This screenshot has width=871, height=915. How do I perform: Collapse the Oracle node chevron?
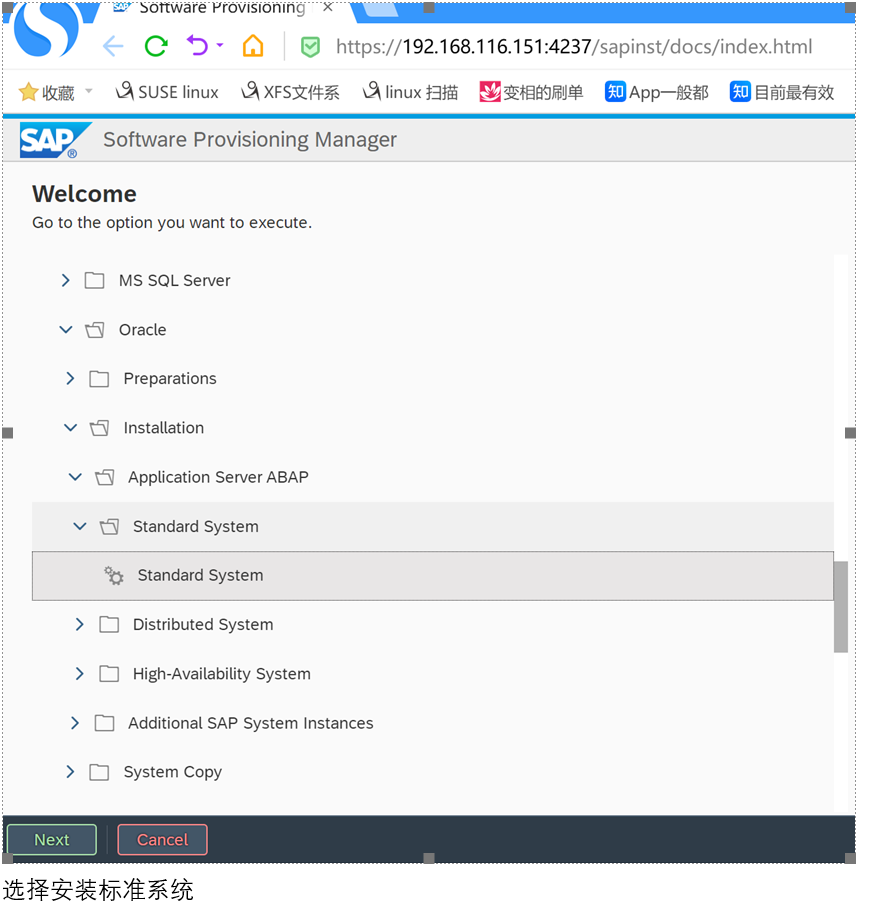[66, 330]
